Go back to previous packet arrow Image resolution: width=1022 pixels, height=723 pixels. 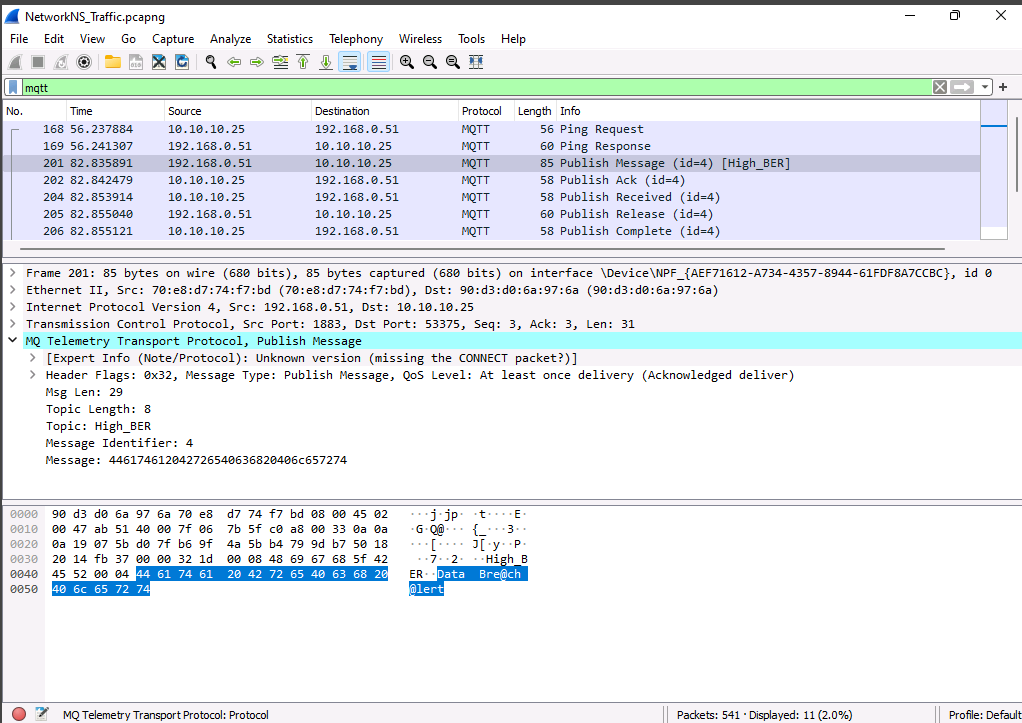(x=234, y=62)
